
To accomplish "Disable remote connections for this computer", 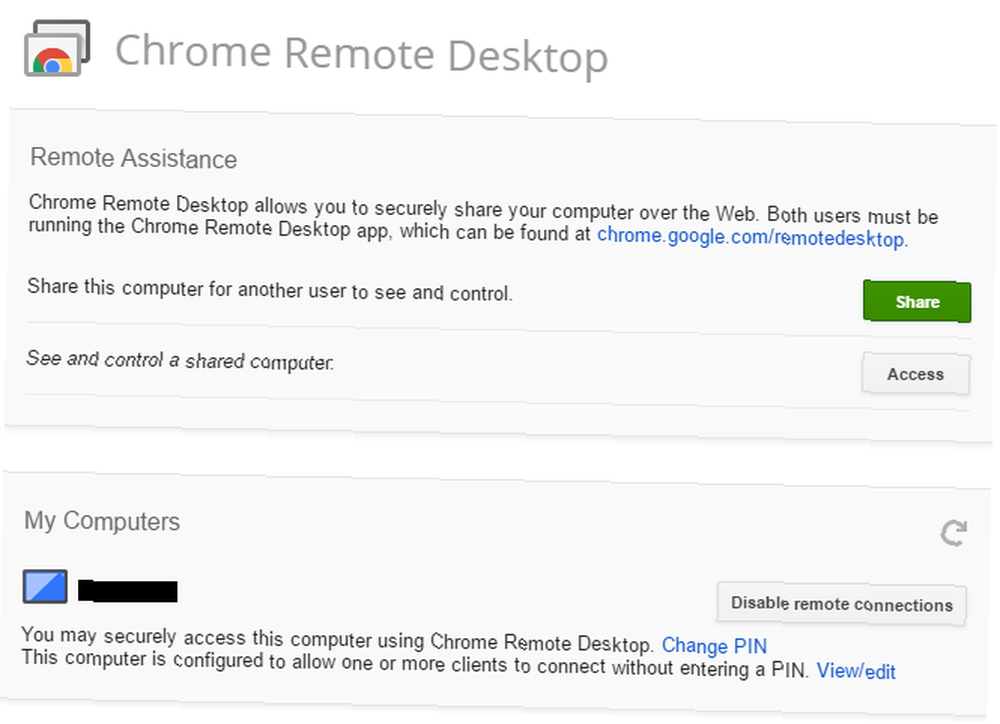I will pos(841,603).
